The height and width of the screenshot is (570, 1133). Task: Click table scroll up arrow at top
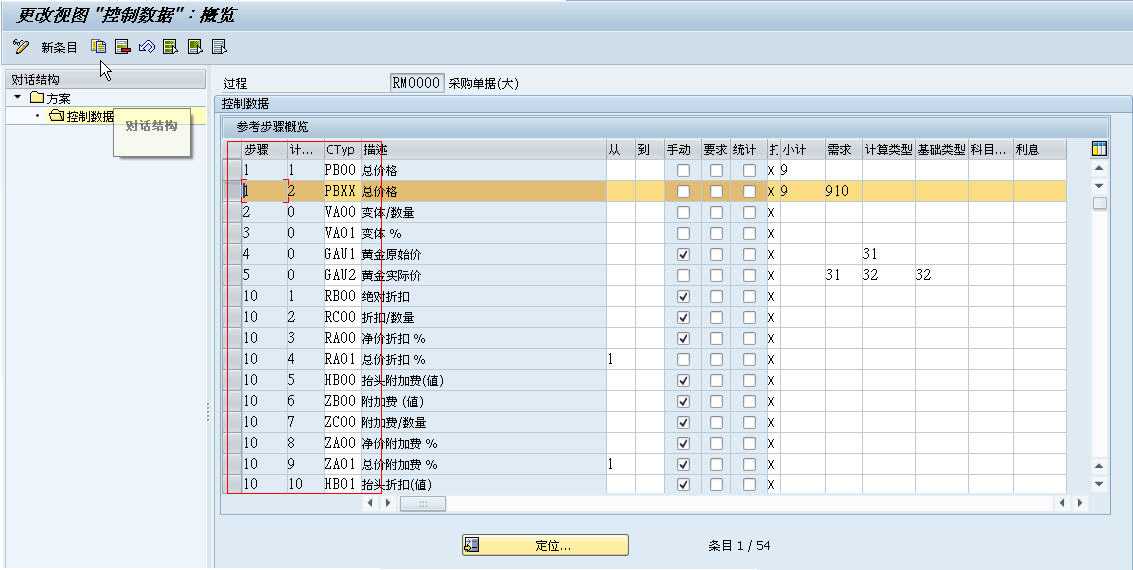(1099, 169)
